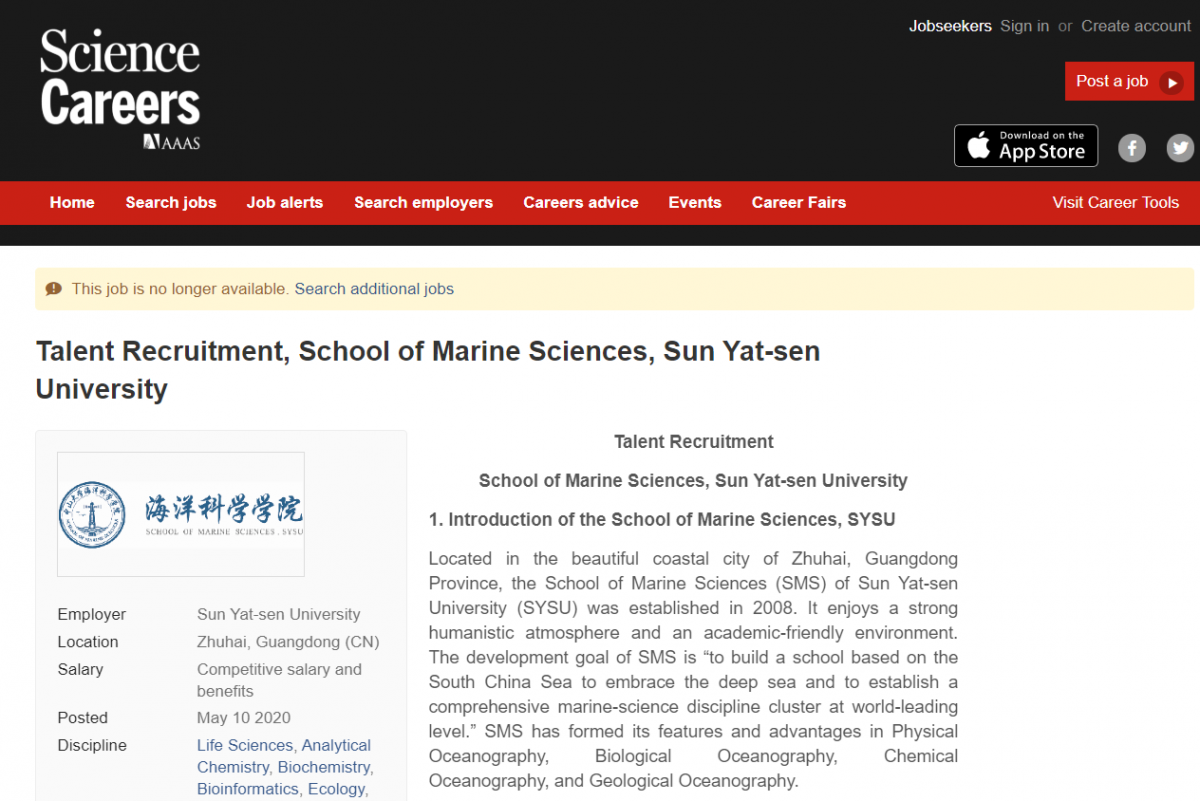Viewport: 1200px width, 801px height.
Task: Open the Twitter icon link
Action: 1180,148
